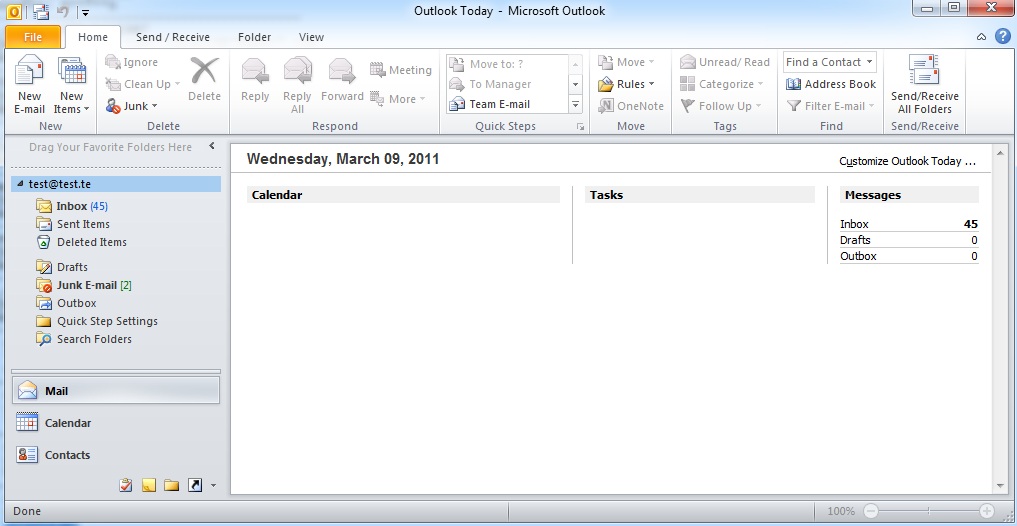Switch to Calendar view
Viewport: 1017px width, 526px height.
click(116, 423)
